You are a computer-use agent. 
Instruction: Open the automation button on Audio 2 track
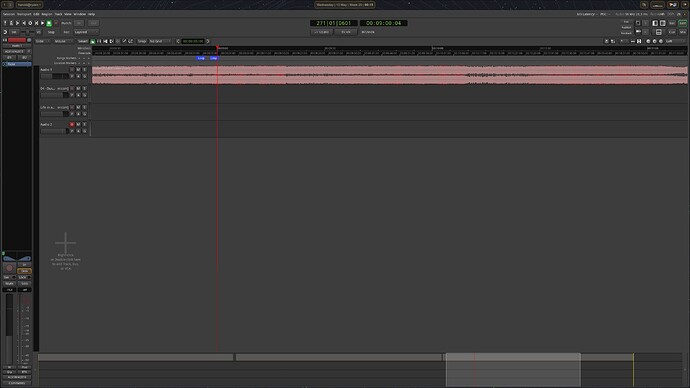click(78, 131)
